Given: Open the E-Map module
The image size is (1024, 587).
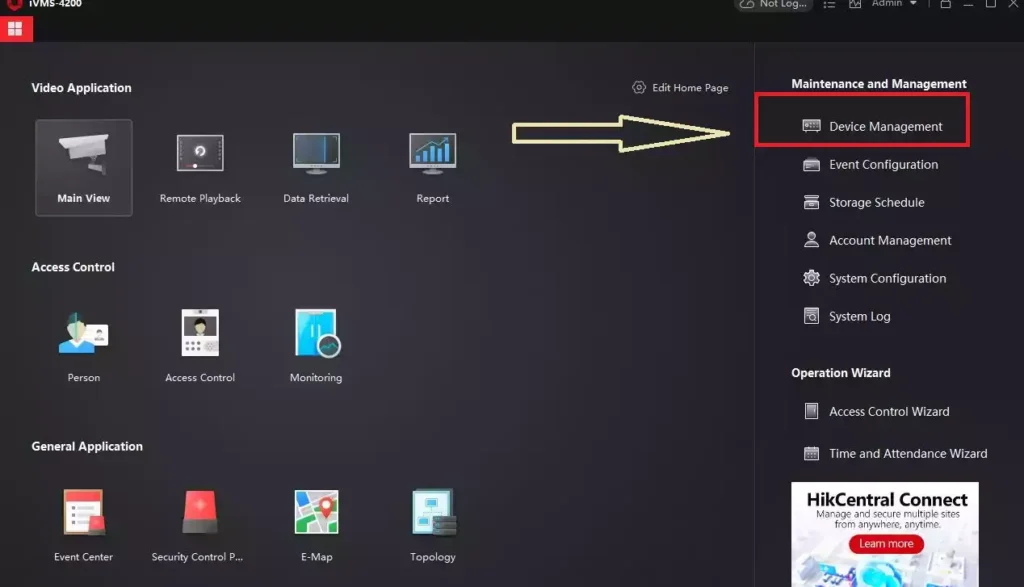Looking at the screenshot, I should coord(317,525).
